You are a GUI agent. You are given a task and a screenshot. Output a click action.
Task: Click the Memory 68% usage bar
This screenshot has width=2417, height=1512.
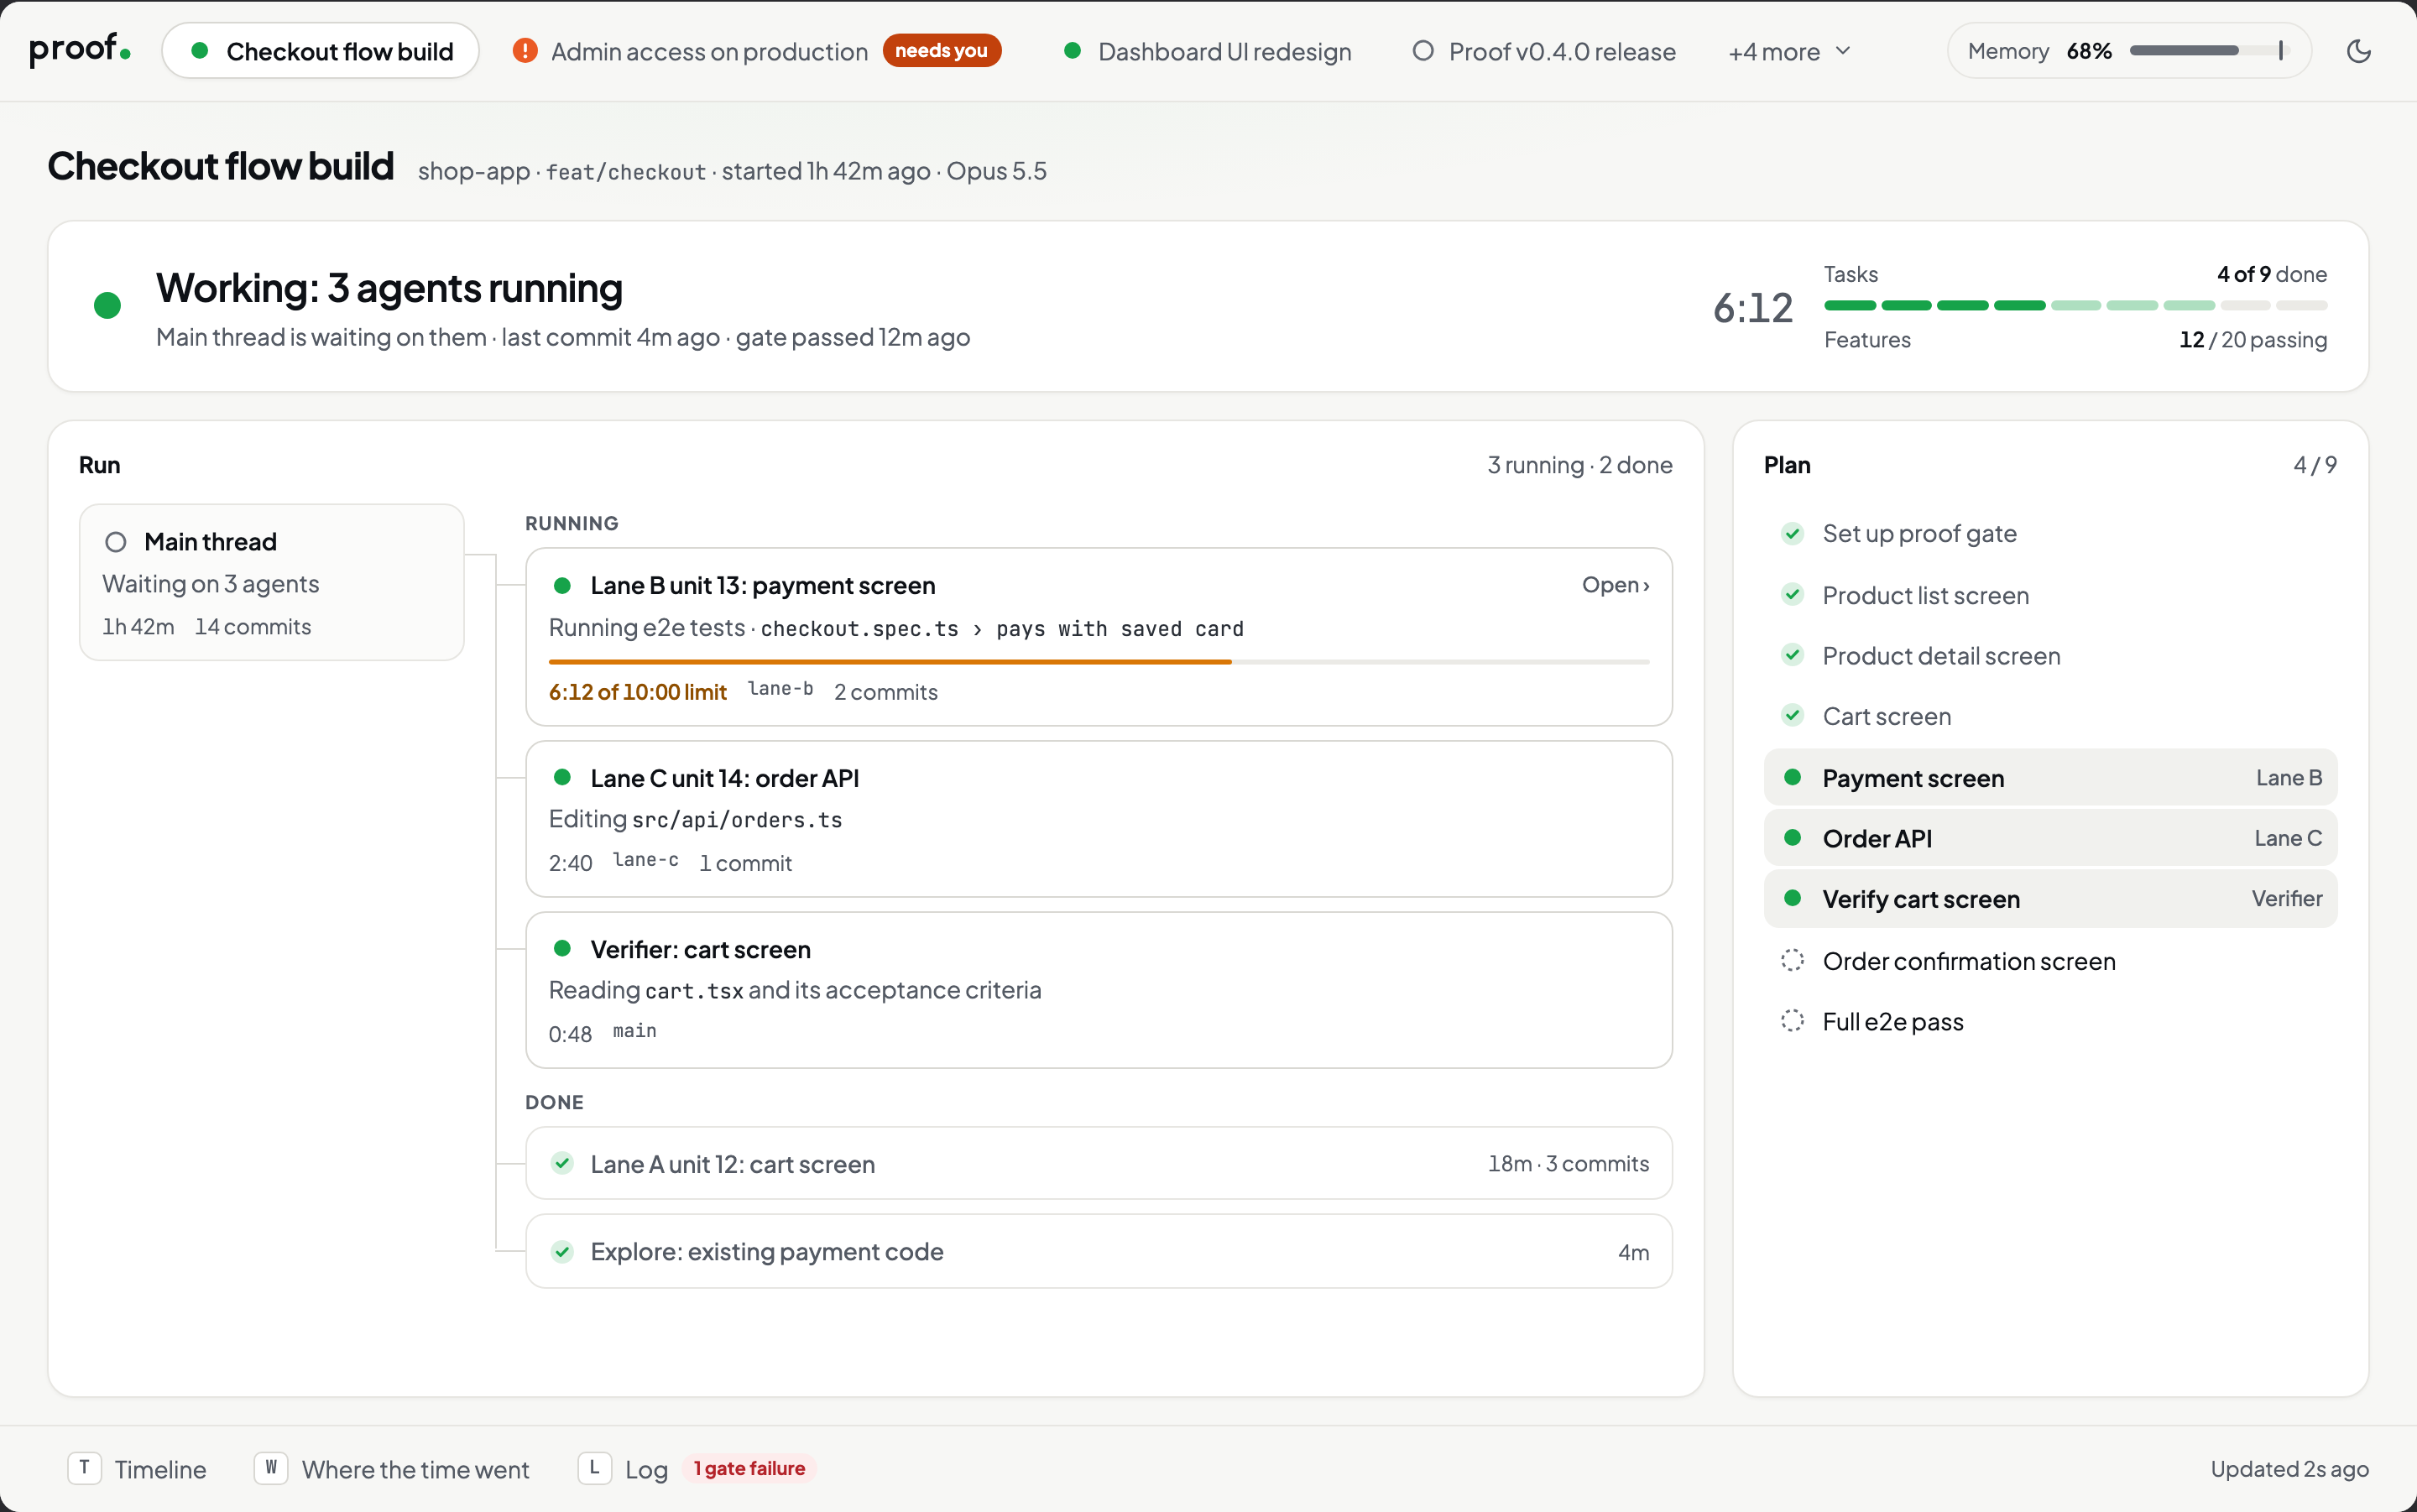(x=2208, y=50)
